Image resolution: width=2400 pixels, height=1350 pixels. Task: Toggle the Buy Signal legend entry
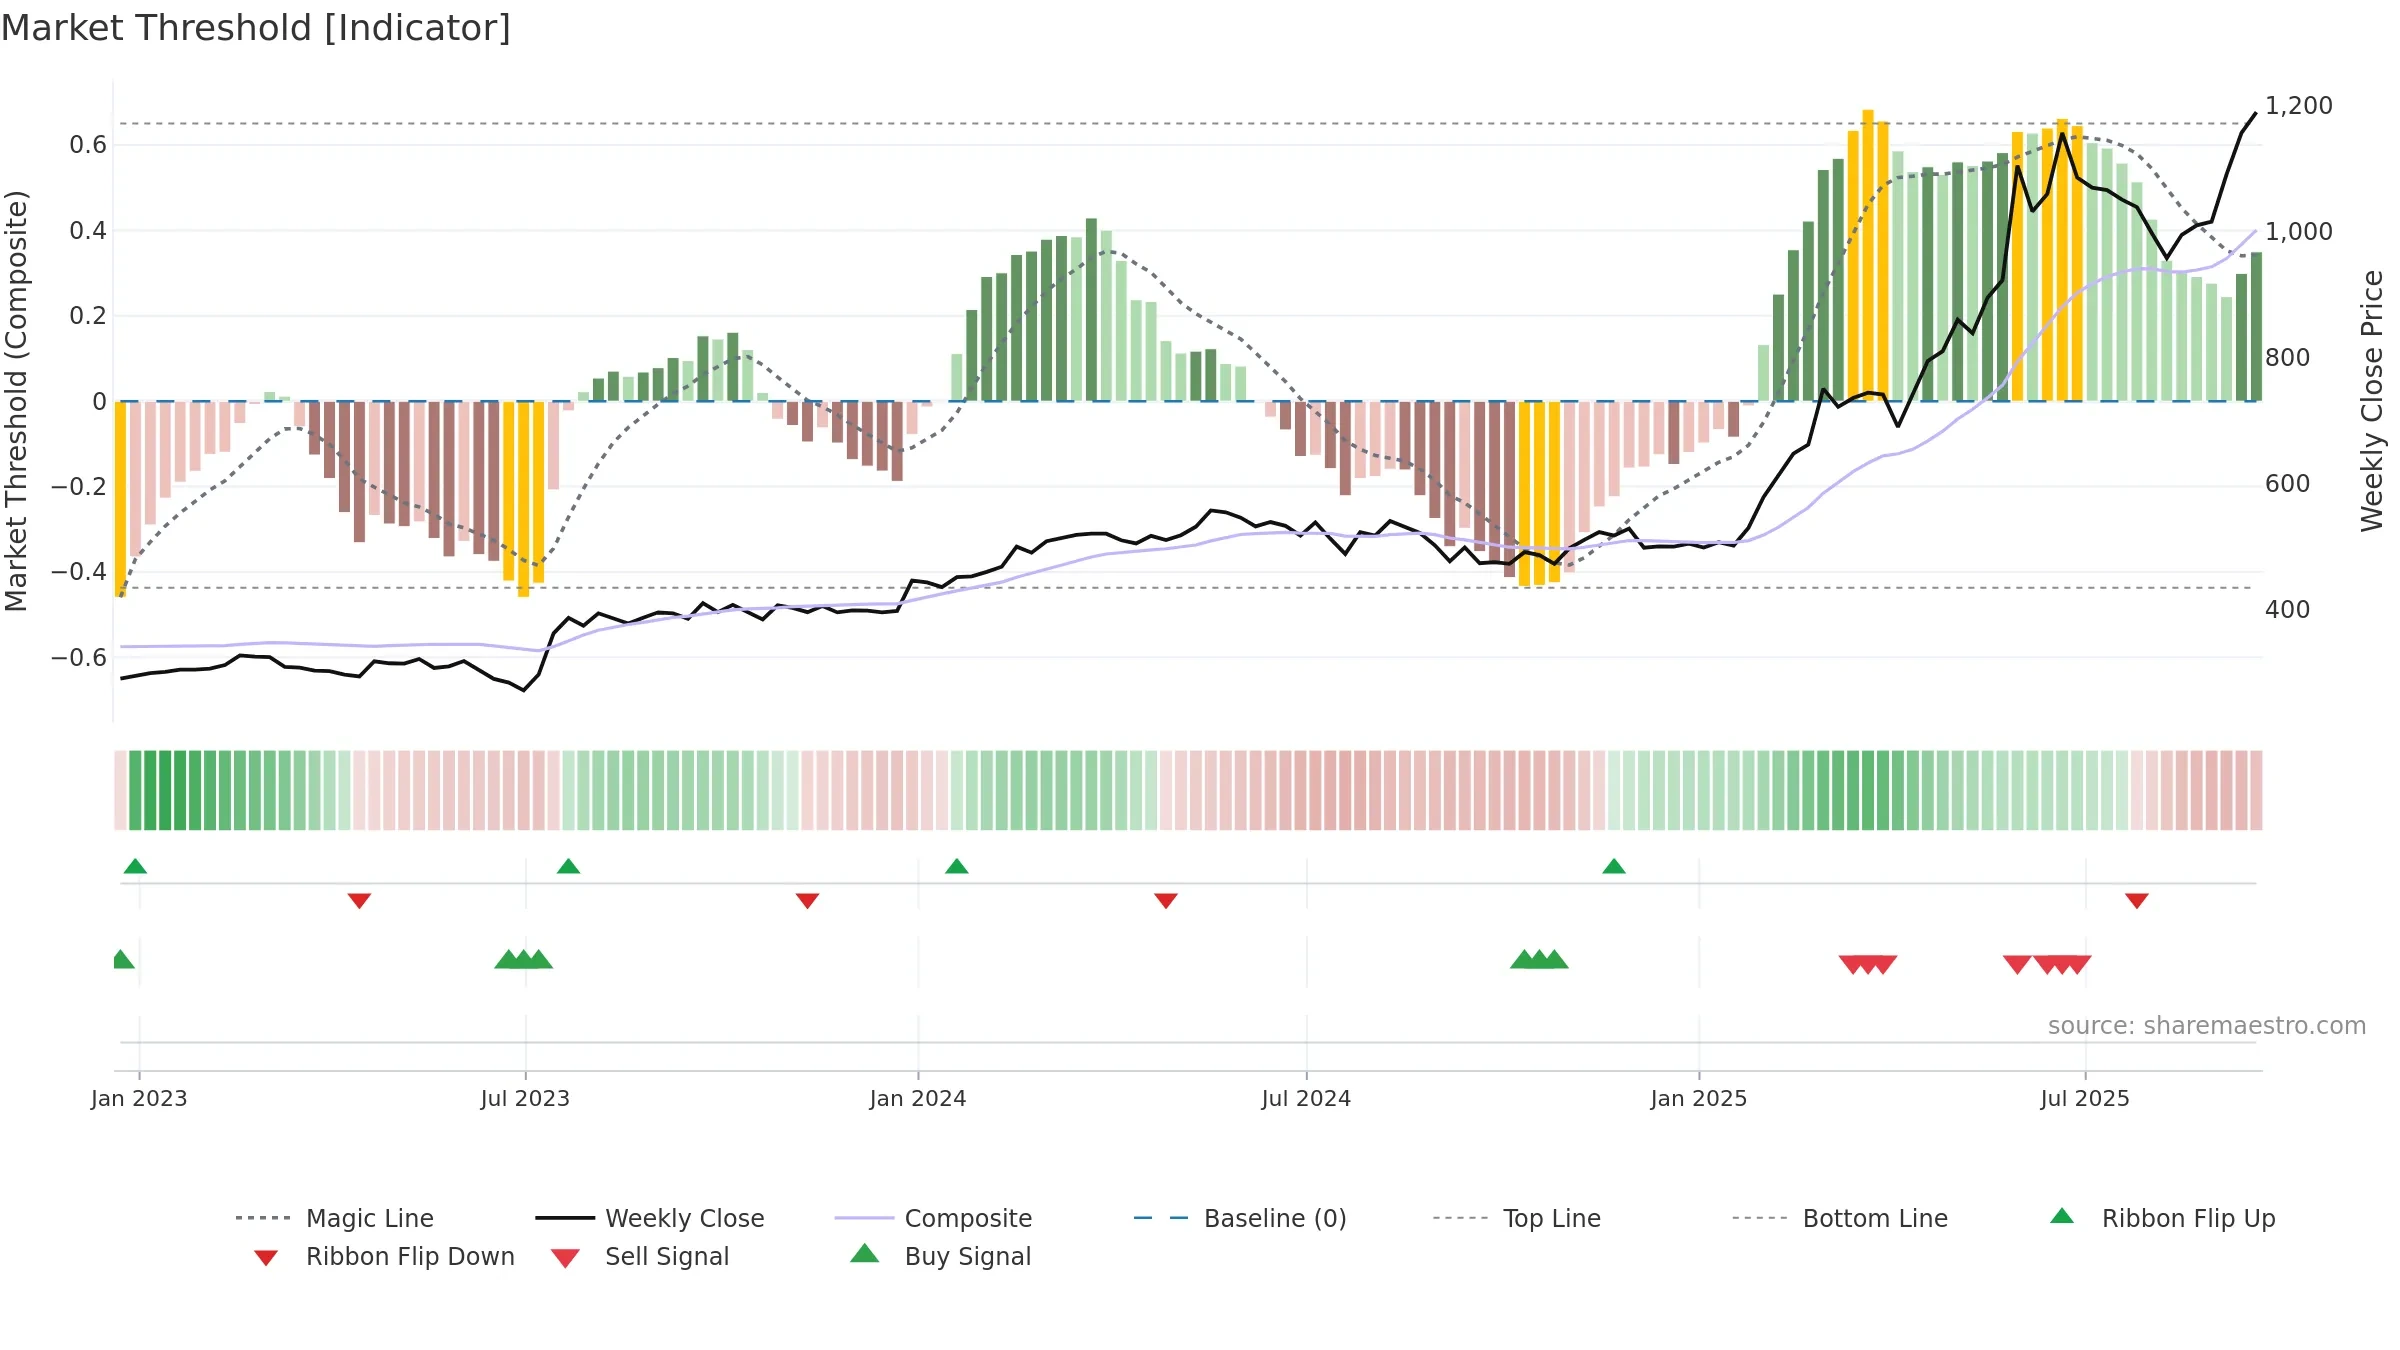pyautogui.click(x=940, y=1256)
